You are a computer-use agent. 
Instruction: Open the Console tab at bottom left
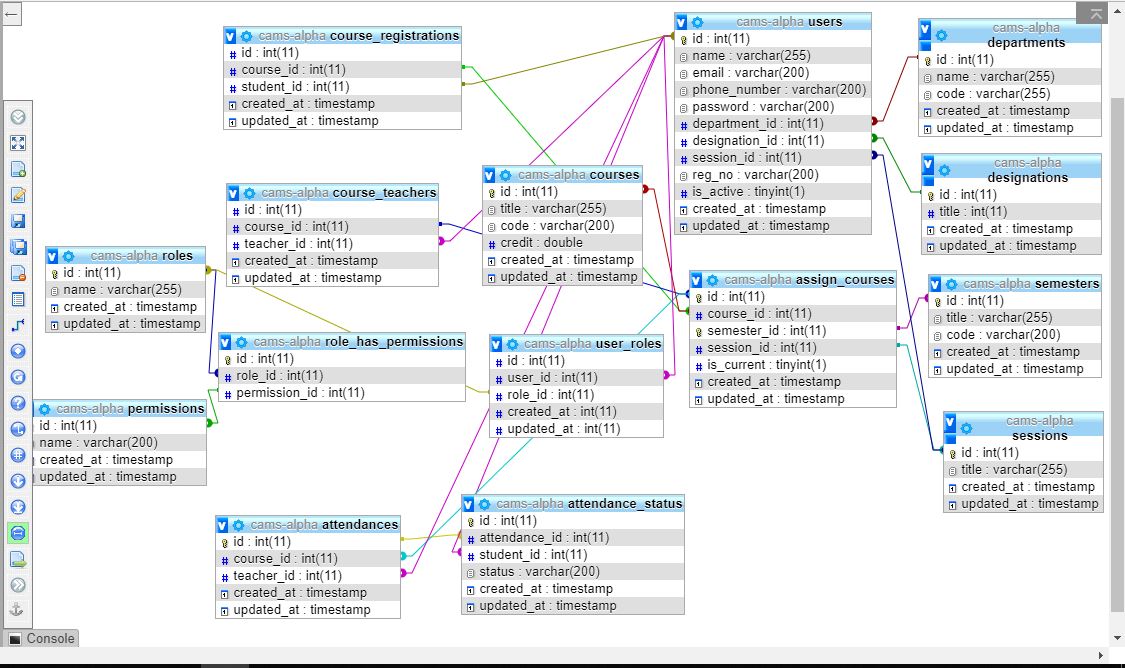(41, 638)
